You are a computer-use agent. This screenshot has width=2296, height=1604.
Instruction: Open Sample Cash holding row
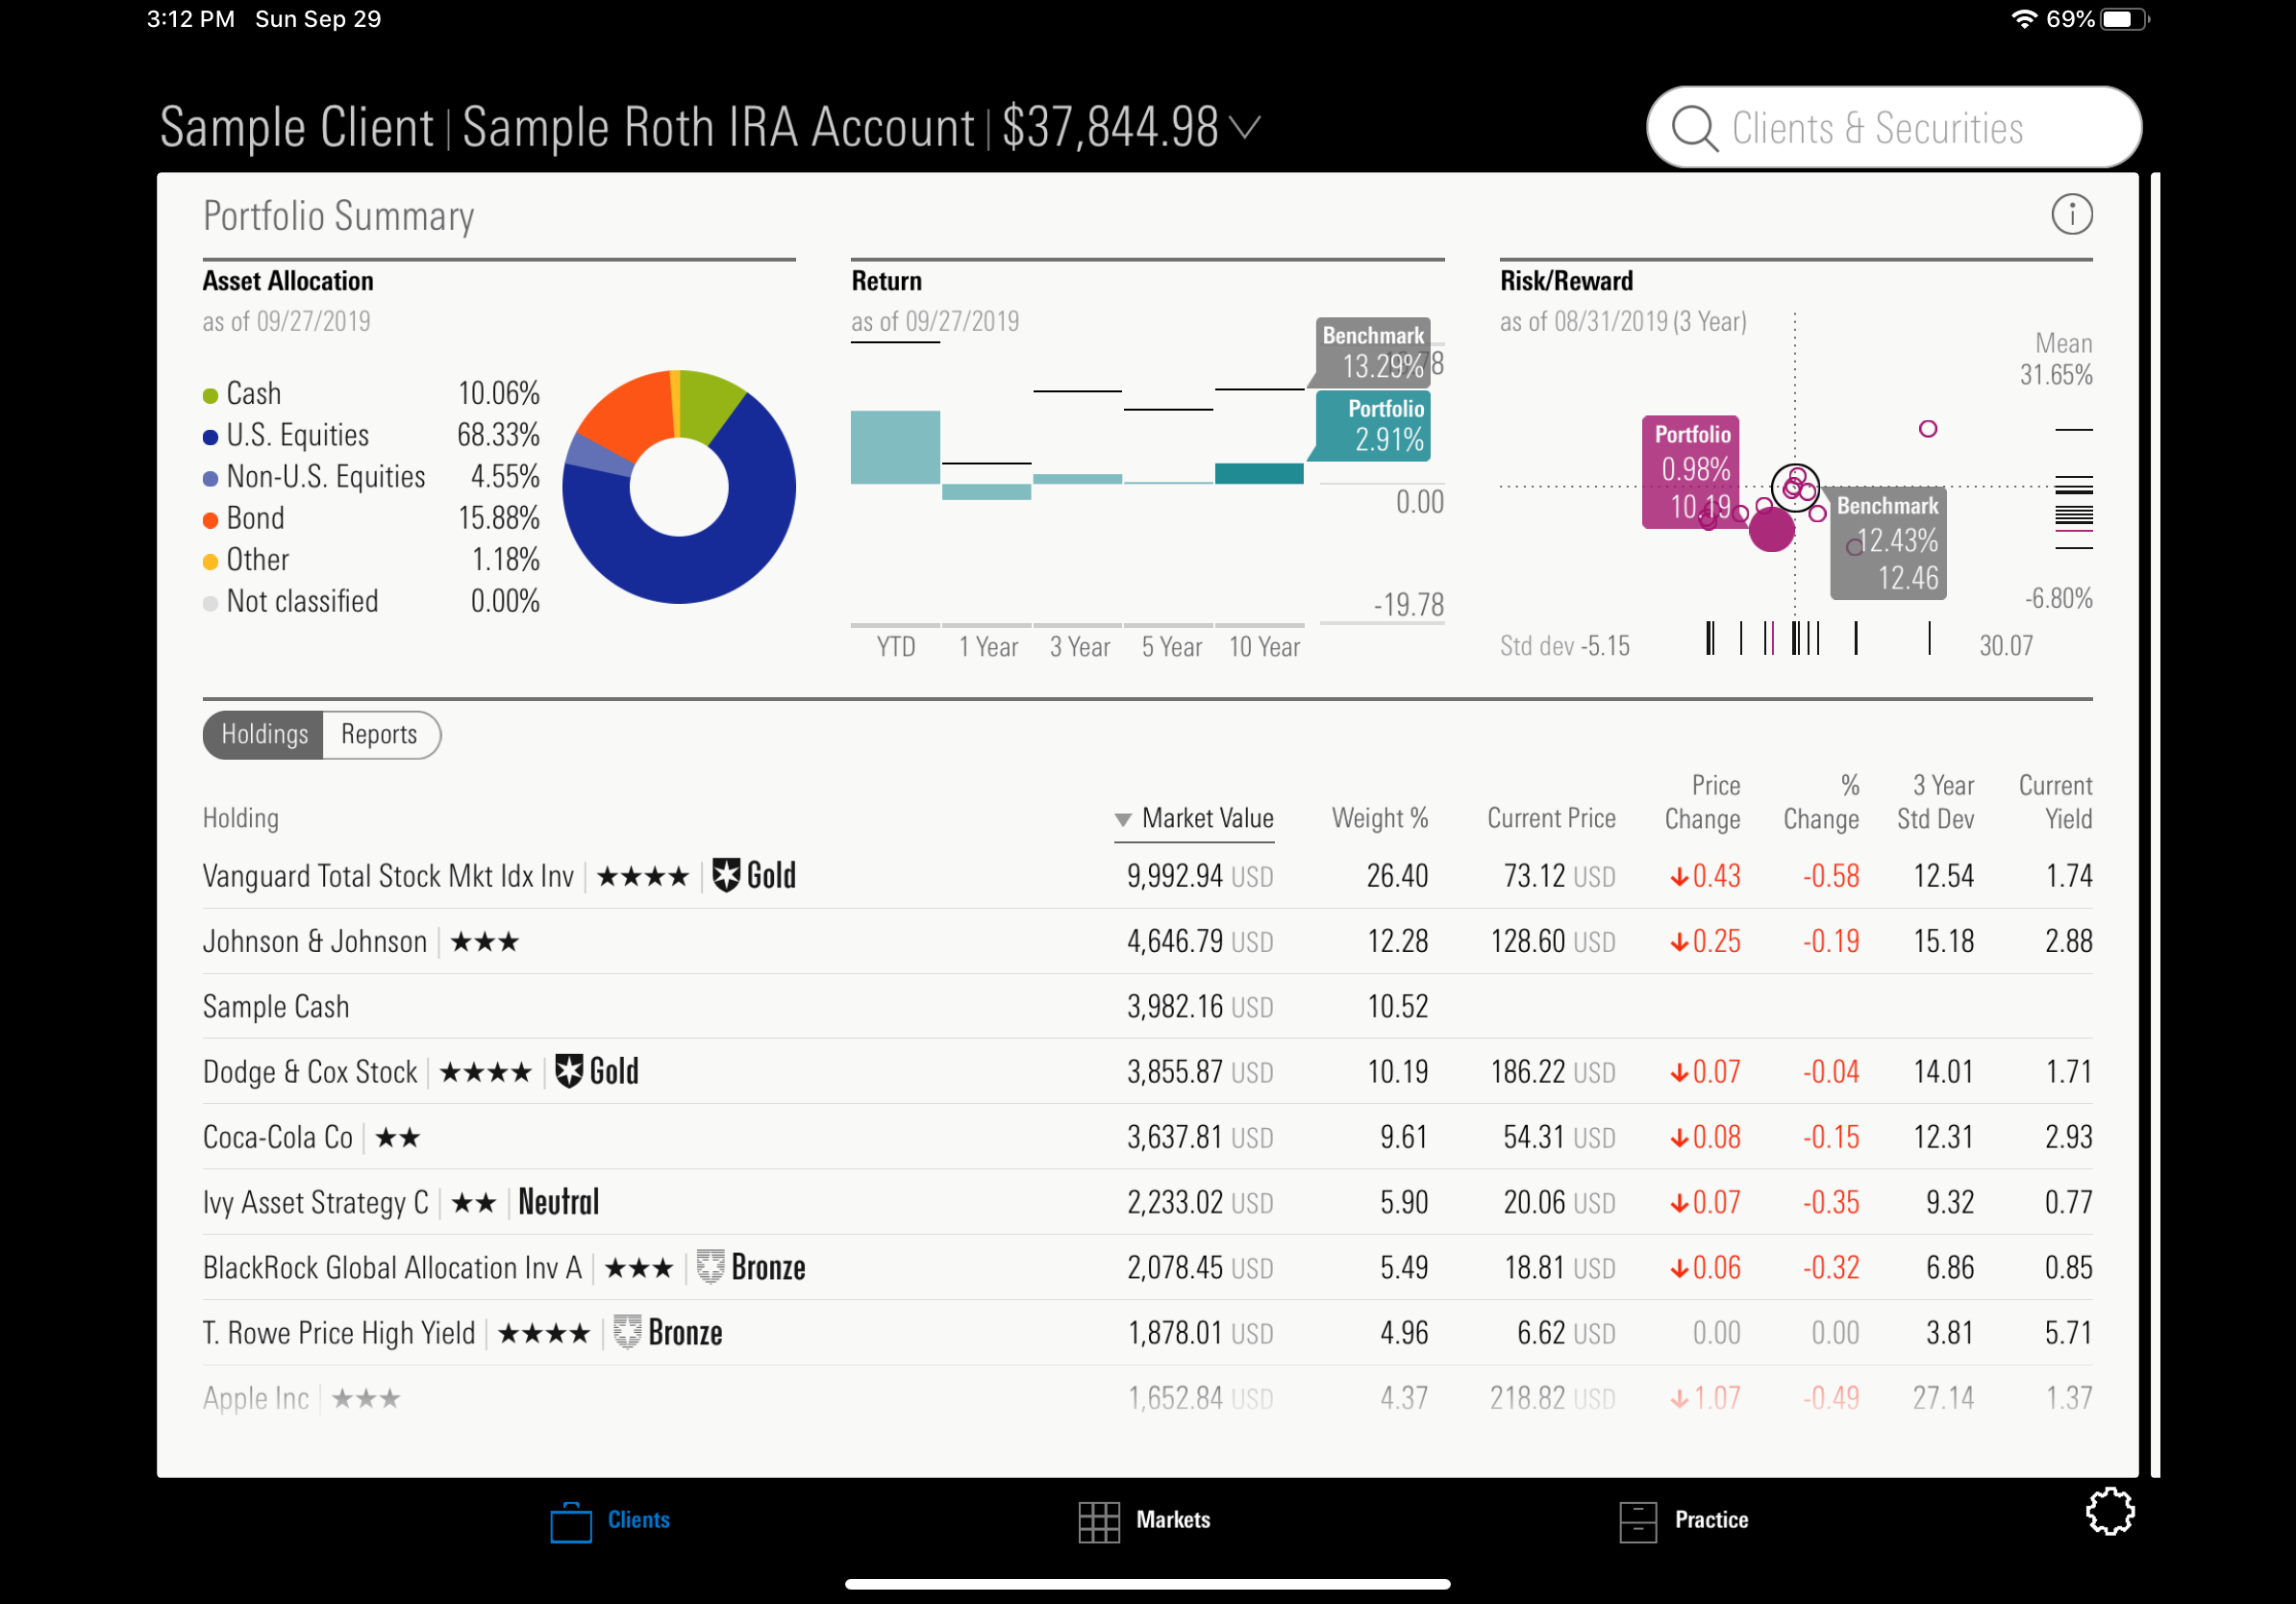point(1147,1007)
